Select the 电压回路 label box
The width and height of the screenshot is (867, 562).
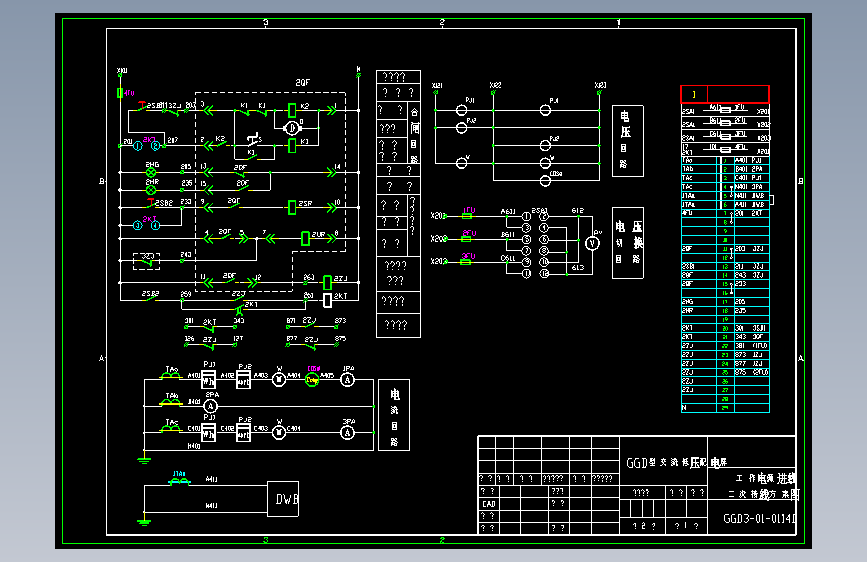pos(628,141)
